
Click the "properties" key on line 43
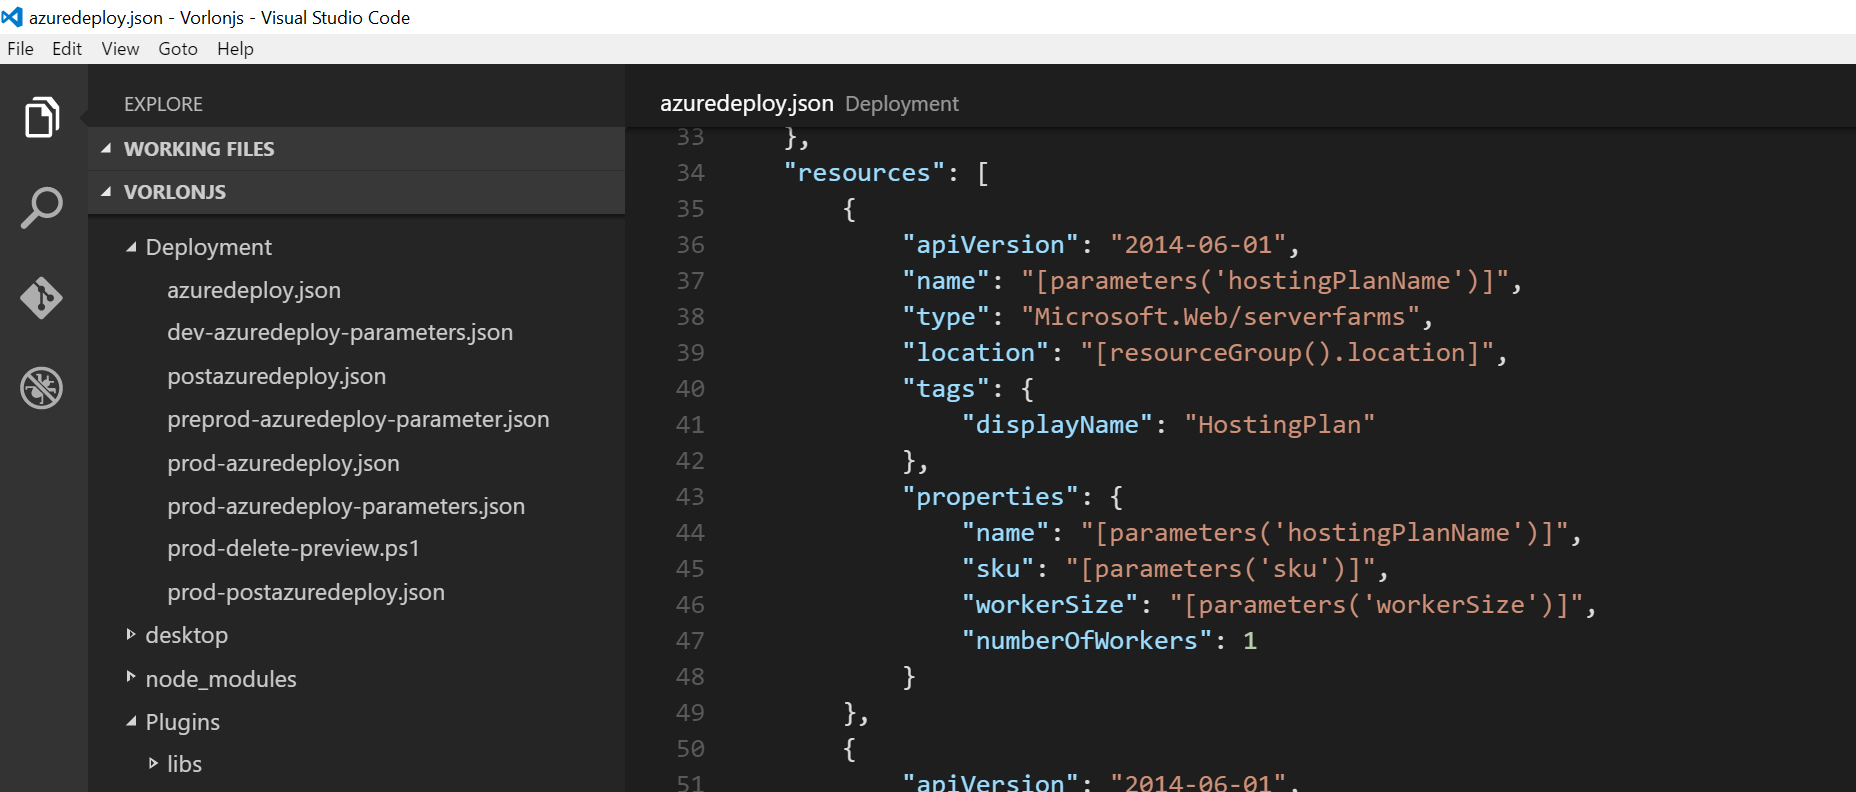tap(990, 497)
